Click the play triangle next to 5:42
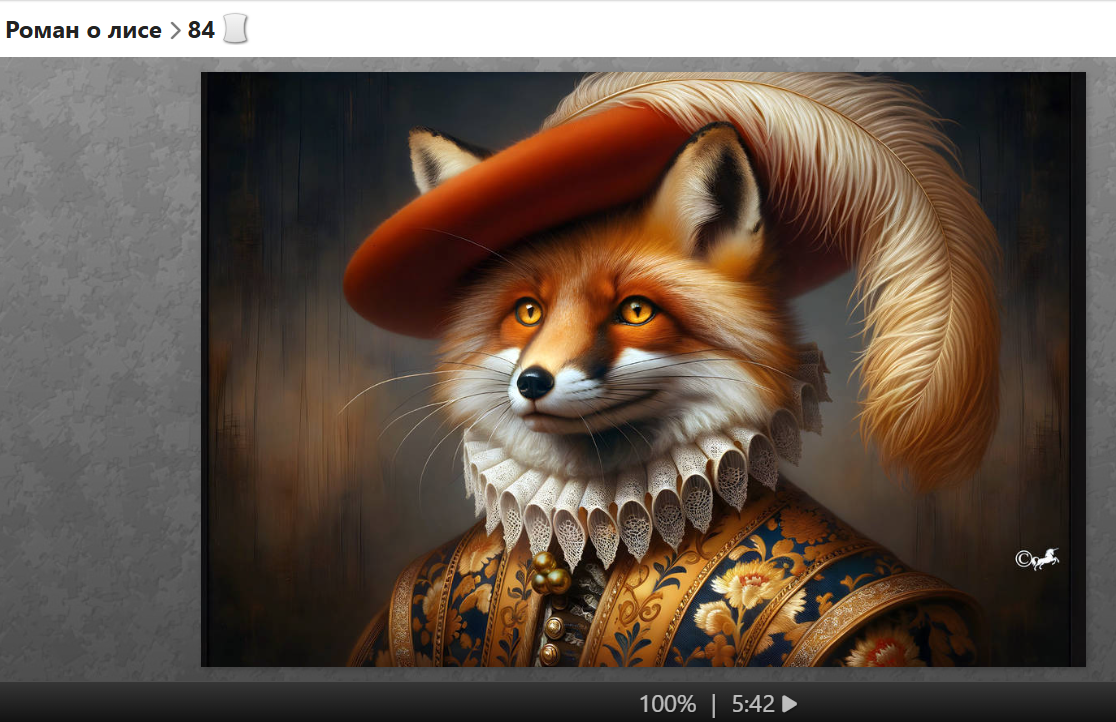Image resolution: width=1116 pixels, height=722 pixels. click(790, 704)
